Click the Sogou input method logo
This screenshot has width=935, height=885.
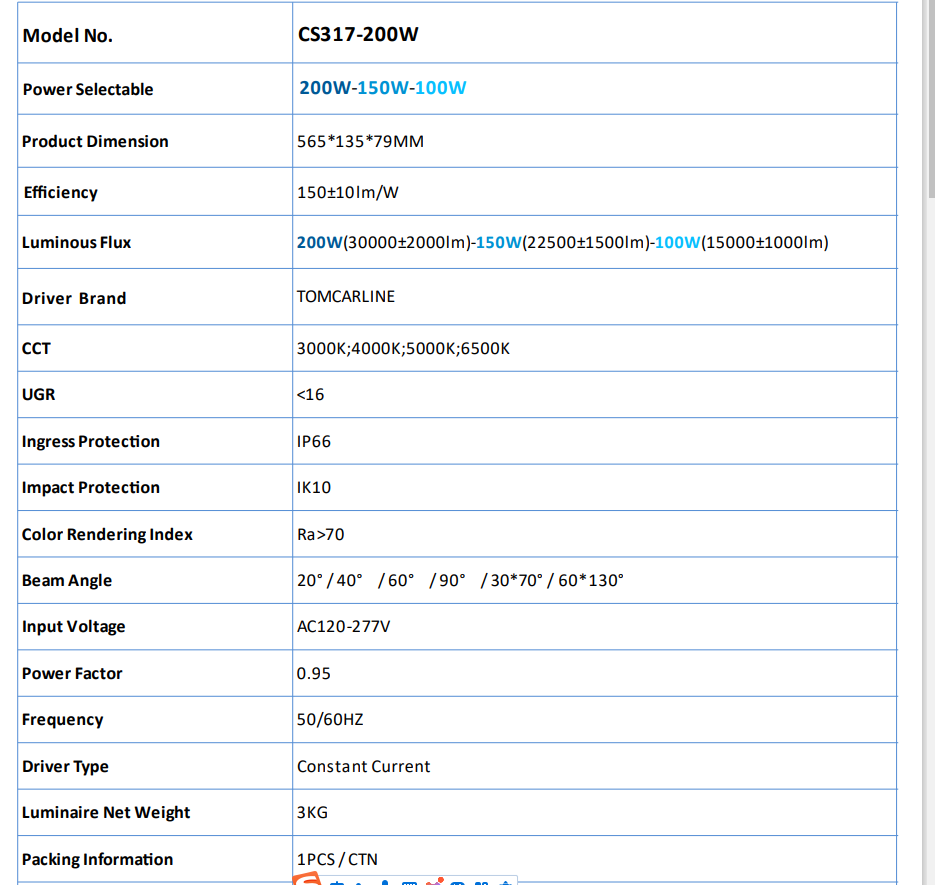tap(307, 880)
